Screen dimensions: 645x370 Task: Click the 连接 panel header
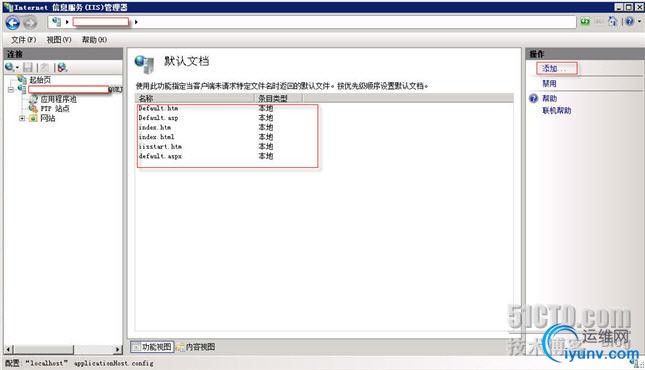63,54
